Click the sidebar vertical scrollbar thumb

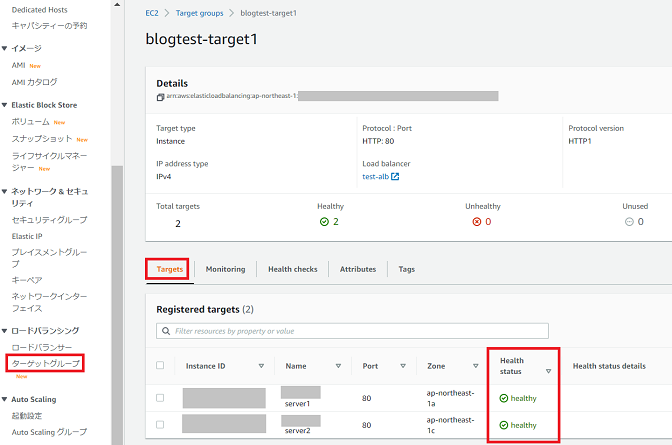point(117,305)
